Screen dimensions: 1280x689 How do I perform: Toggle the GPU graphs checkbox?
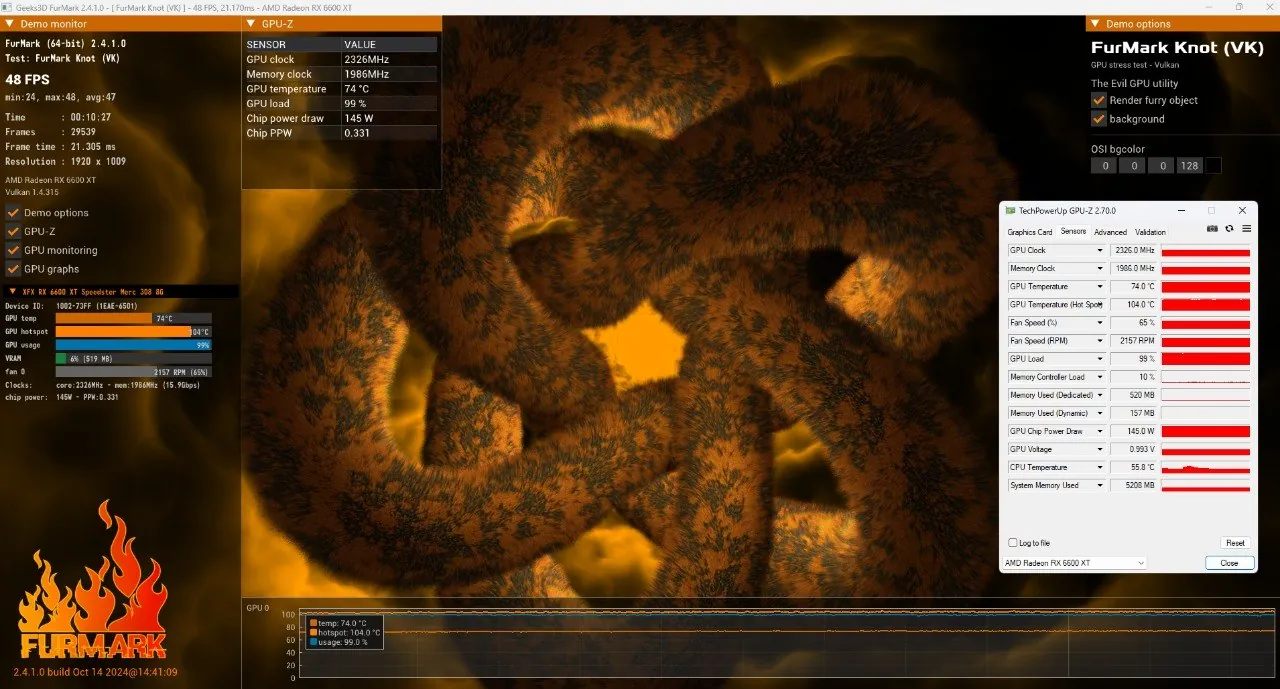click(13, 269)
